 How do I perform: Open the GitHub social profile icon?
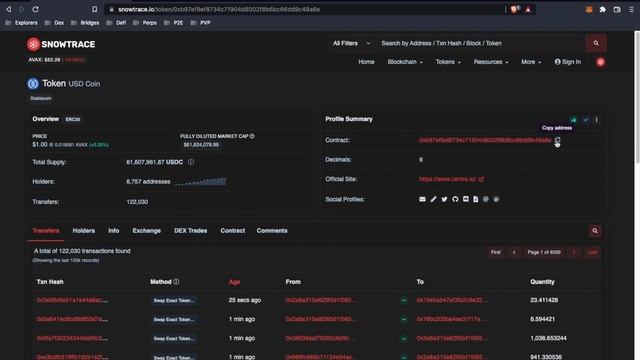(x=455, y=199)
